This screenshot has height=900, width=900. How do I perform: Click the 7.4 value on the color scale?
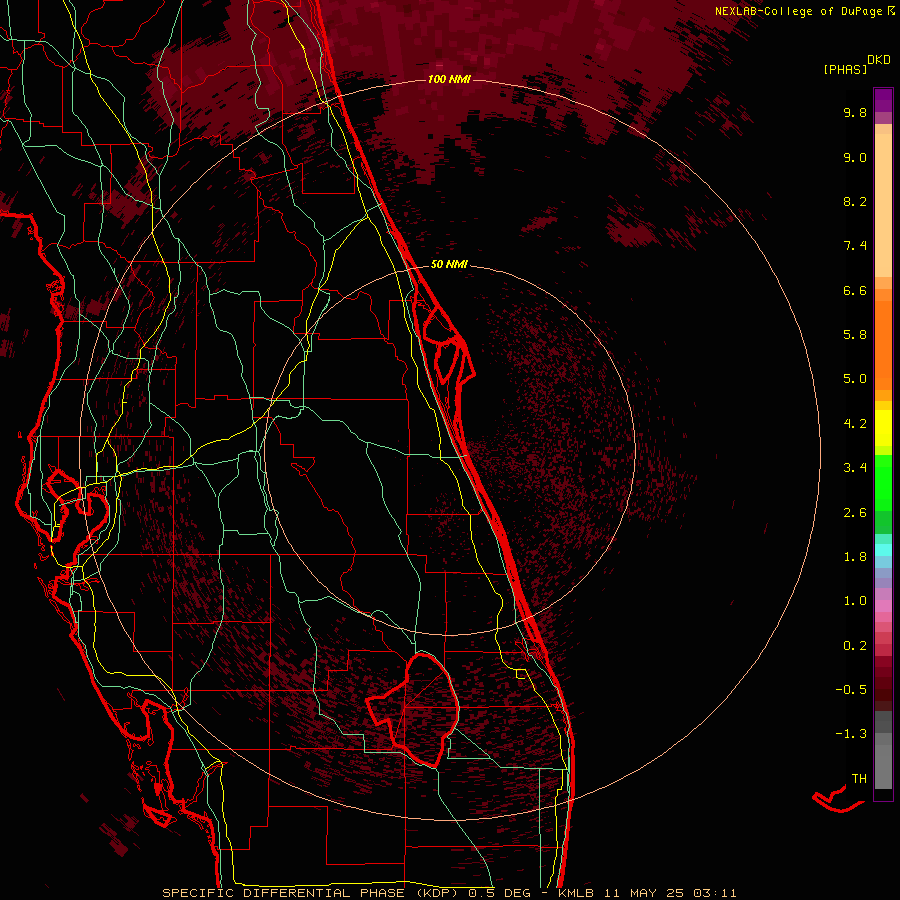[855, 246]
